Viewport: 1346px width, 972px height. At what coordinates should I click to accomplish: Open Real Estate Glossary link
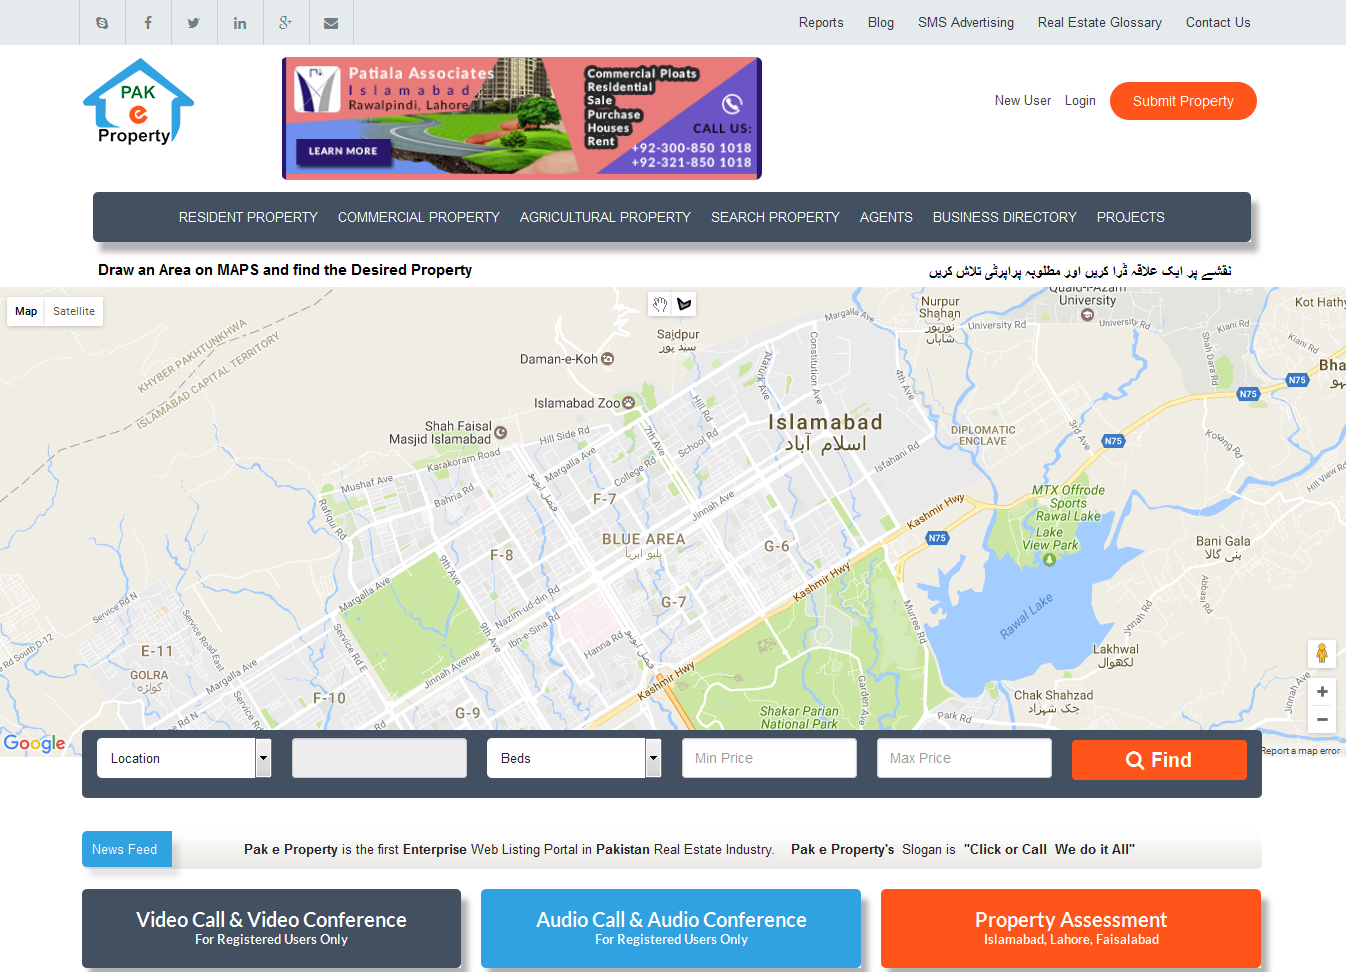point(1100,22)
